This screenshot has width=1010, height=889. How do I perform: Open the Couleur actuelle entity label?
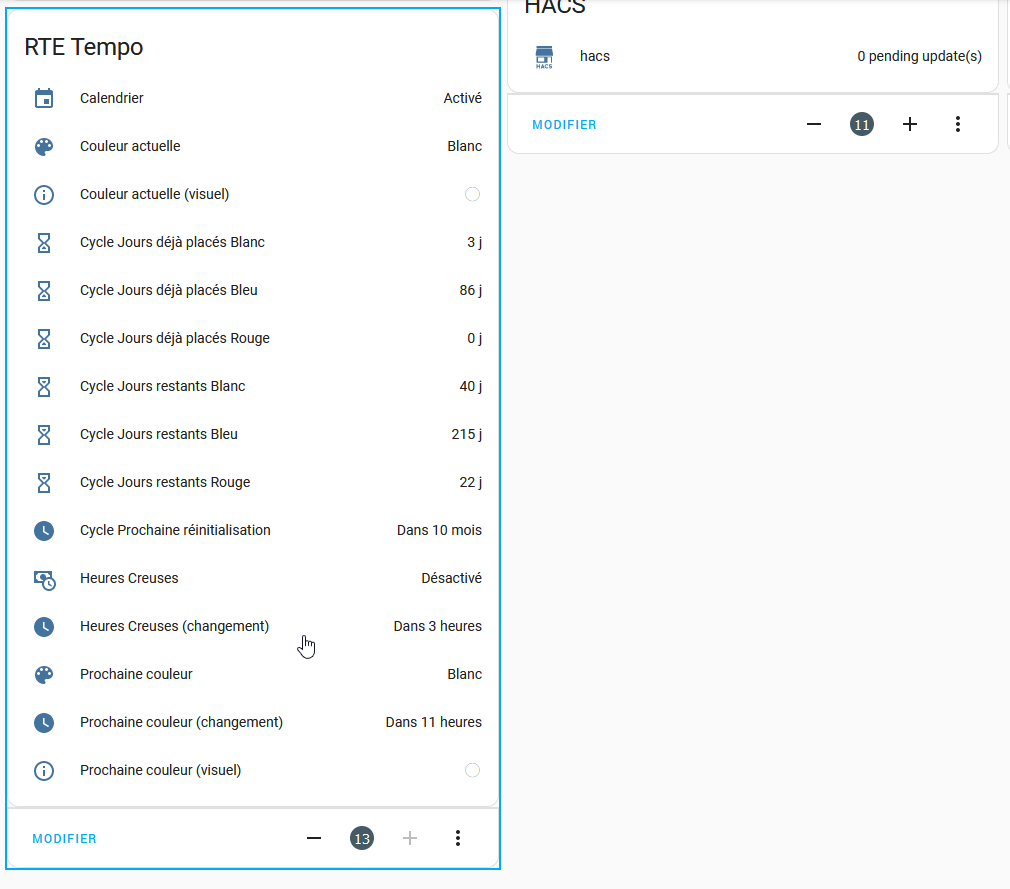click(130, 146)
